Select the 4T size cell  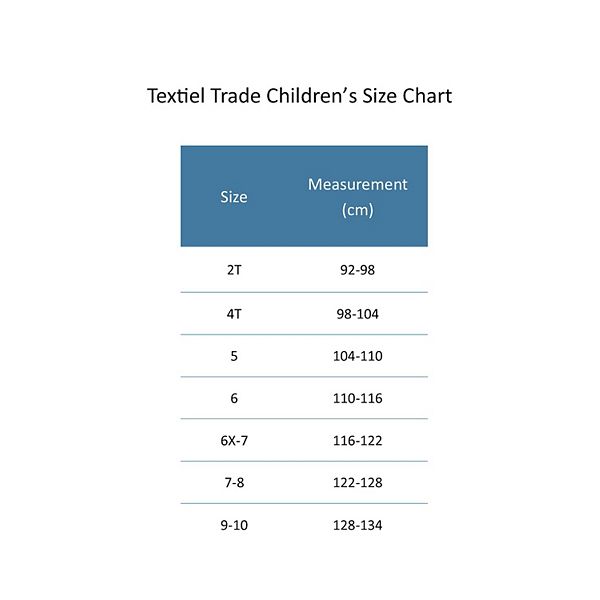234,313
